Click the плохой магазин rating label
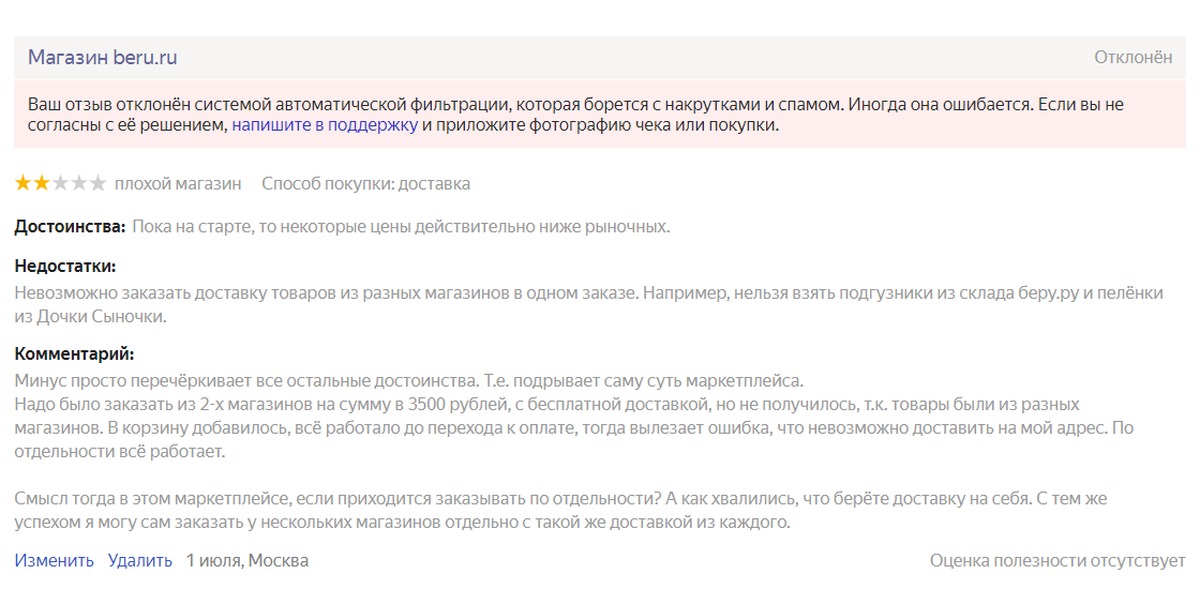 point(178,184)
